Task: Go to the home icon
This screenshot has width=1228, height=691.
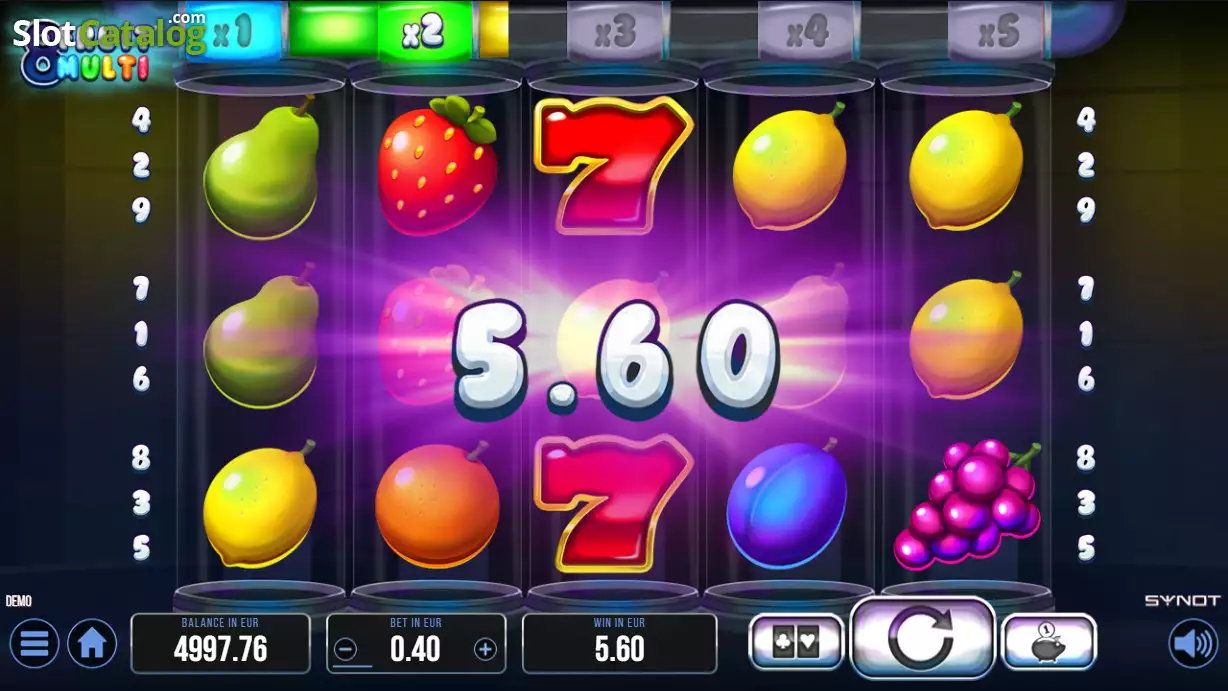Action: click(92, 643)
